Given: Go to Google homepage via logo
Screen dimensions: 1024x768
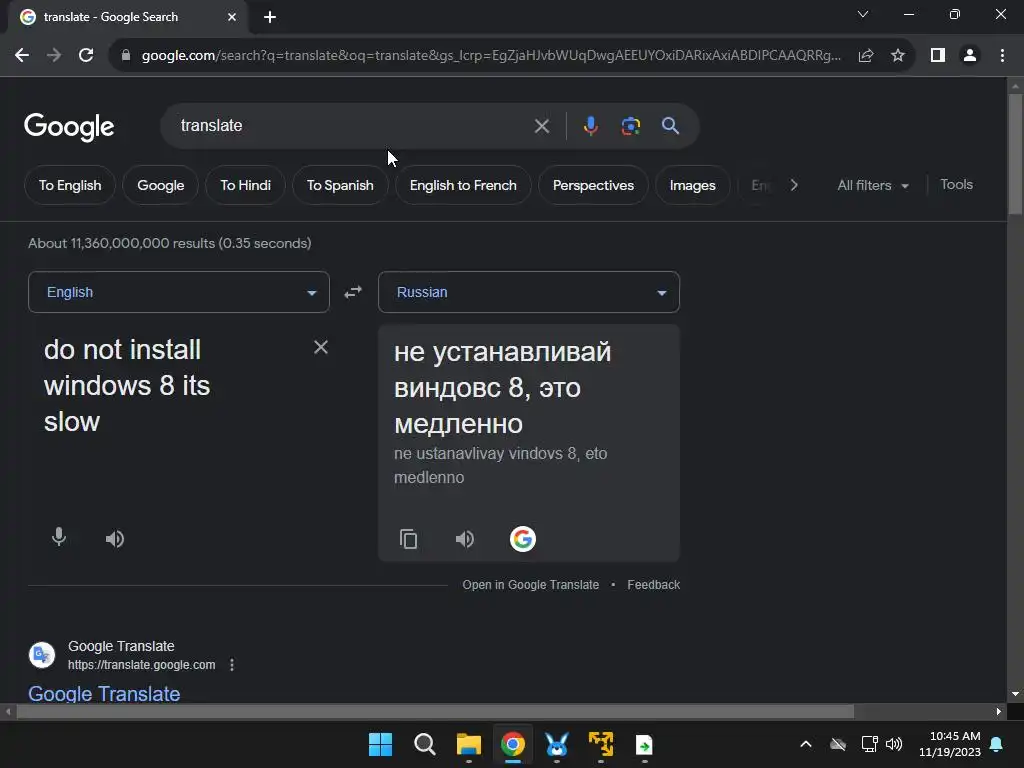Looking at the screenshot, I should (x=69, y=127).
